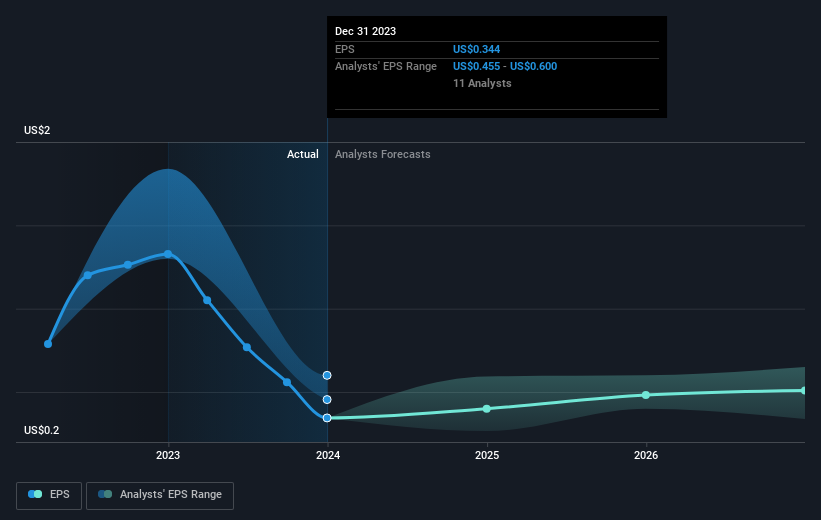The width and height of the screenshot is (821, 520).
Task: Click the US$0.344 EPS value in tooltip
Action: click(x=476, y=49)
